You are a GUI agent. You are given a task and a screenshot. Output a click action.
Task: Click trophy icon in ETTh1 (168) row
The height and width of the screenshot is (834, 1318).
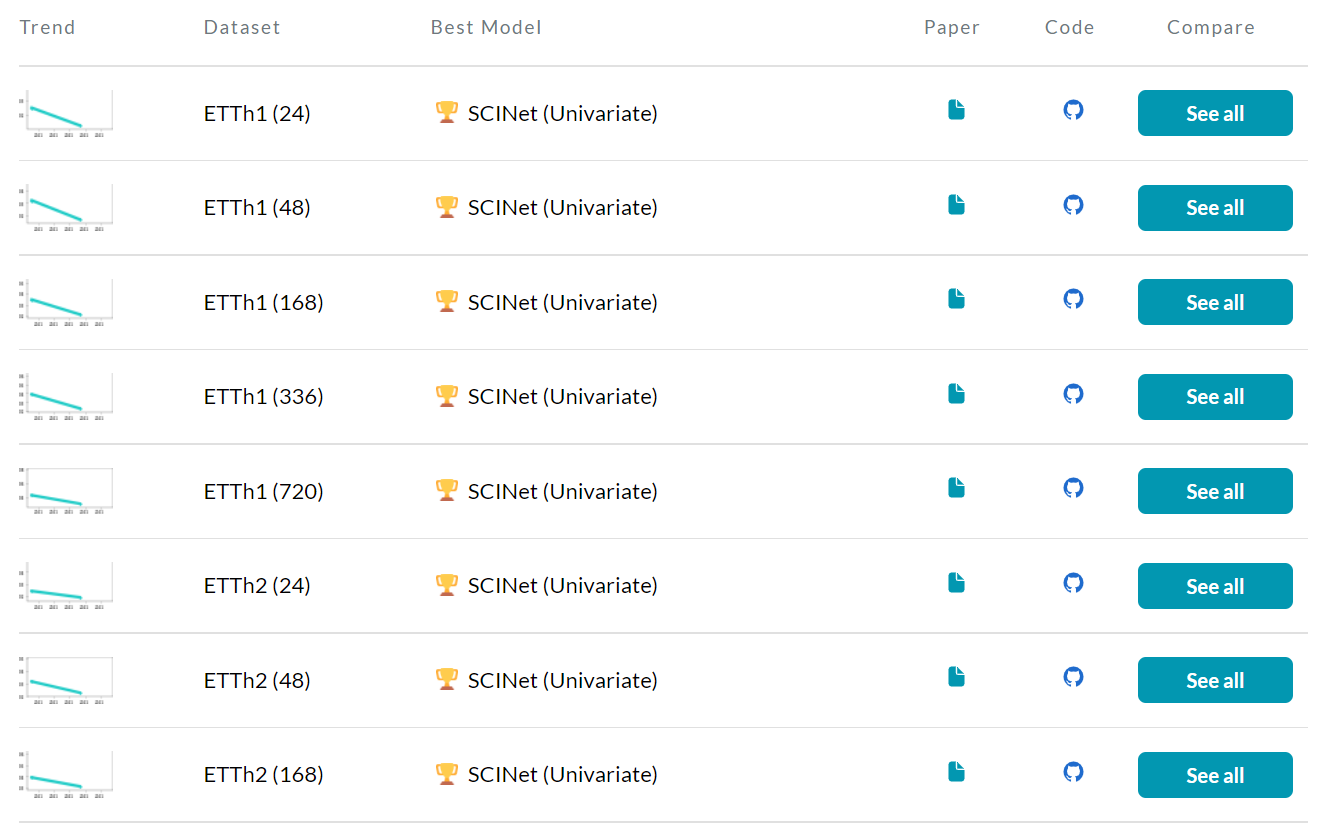coord(447,302)
